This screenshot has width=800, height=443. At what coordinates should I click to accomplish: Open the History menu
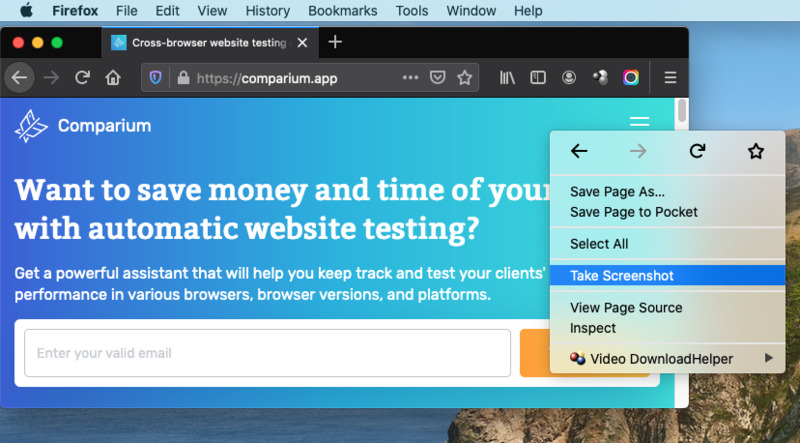268,11
